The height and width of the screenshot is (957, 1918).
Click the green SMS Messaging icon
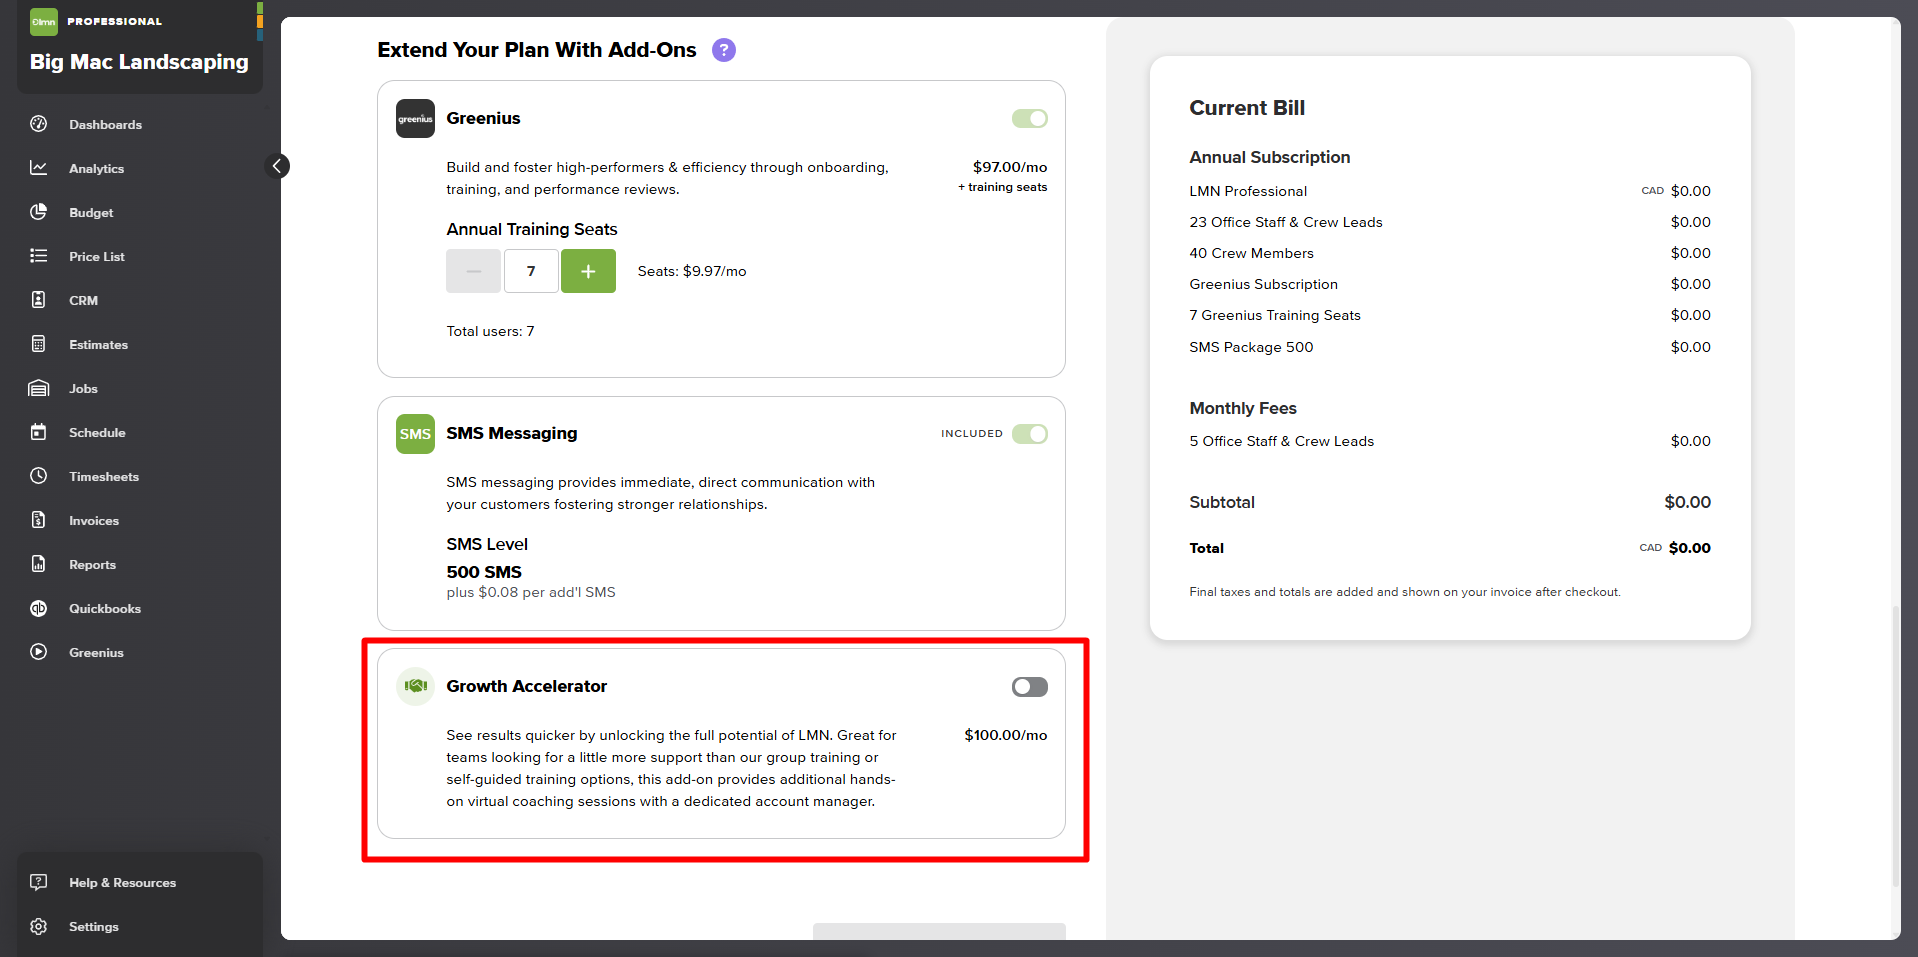415,434
